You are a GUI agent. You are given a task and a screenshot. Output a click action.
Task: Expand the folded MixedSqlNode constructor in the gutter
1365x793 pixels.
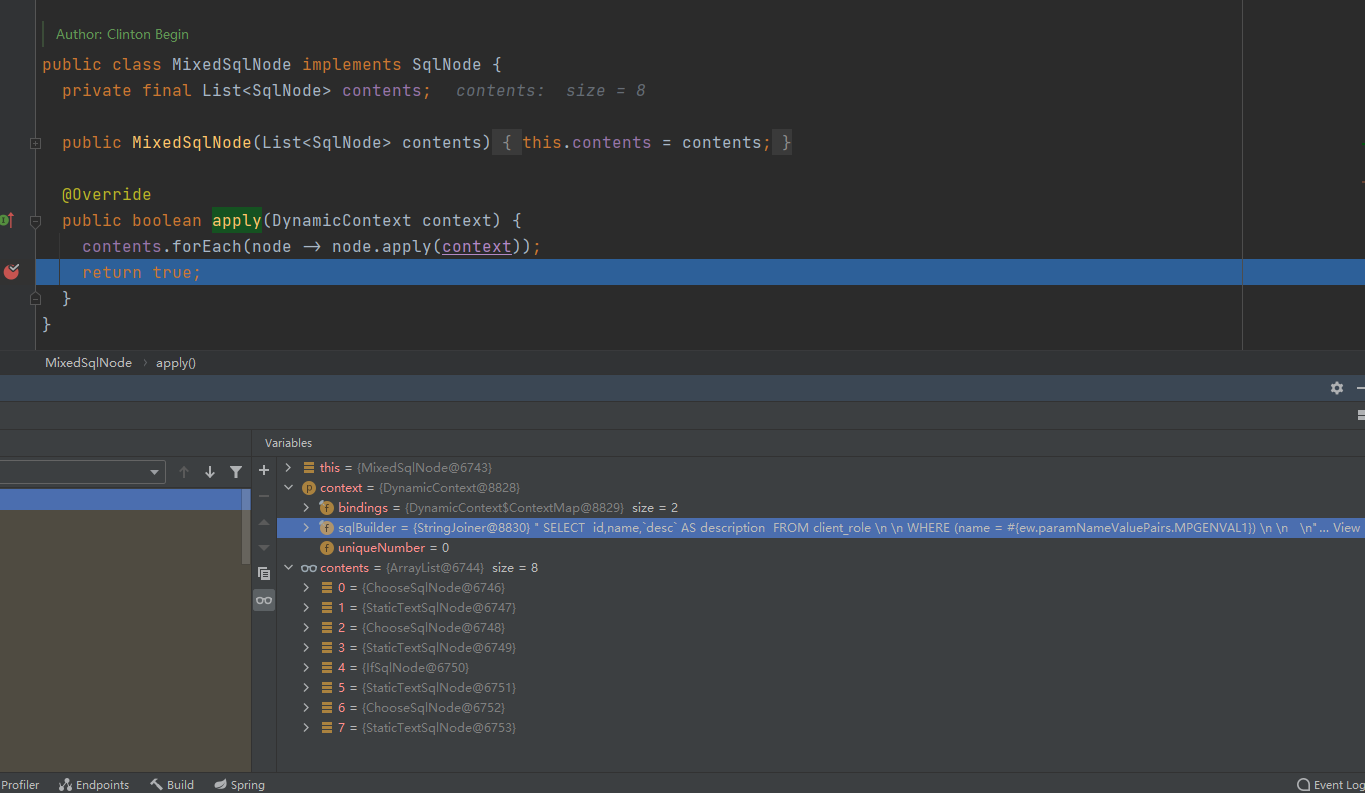(x=36, y=143)
